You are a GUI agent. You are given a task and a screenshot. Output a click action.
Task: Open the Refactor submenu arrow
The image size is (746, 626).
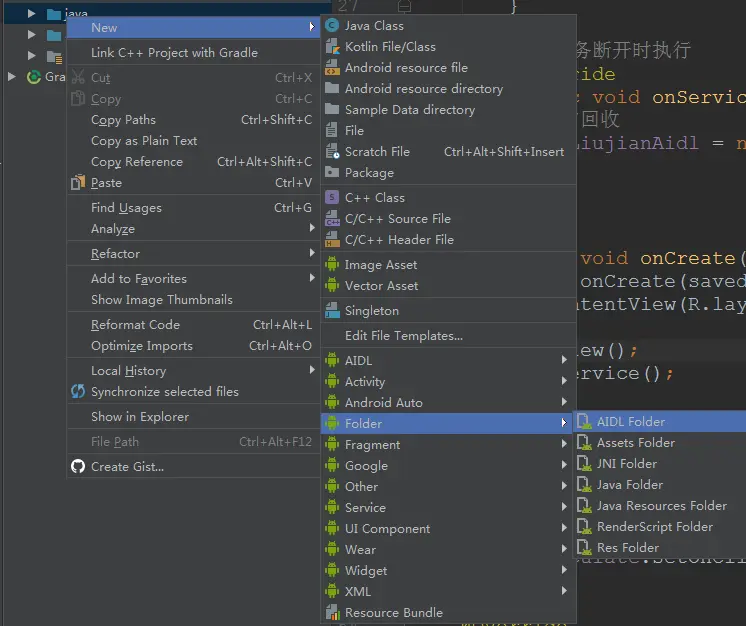[312, 253]
